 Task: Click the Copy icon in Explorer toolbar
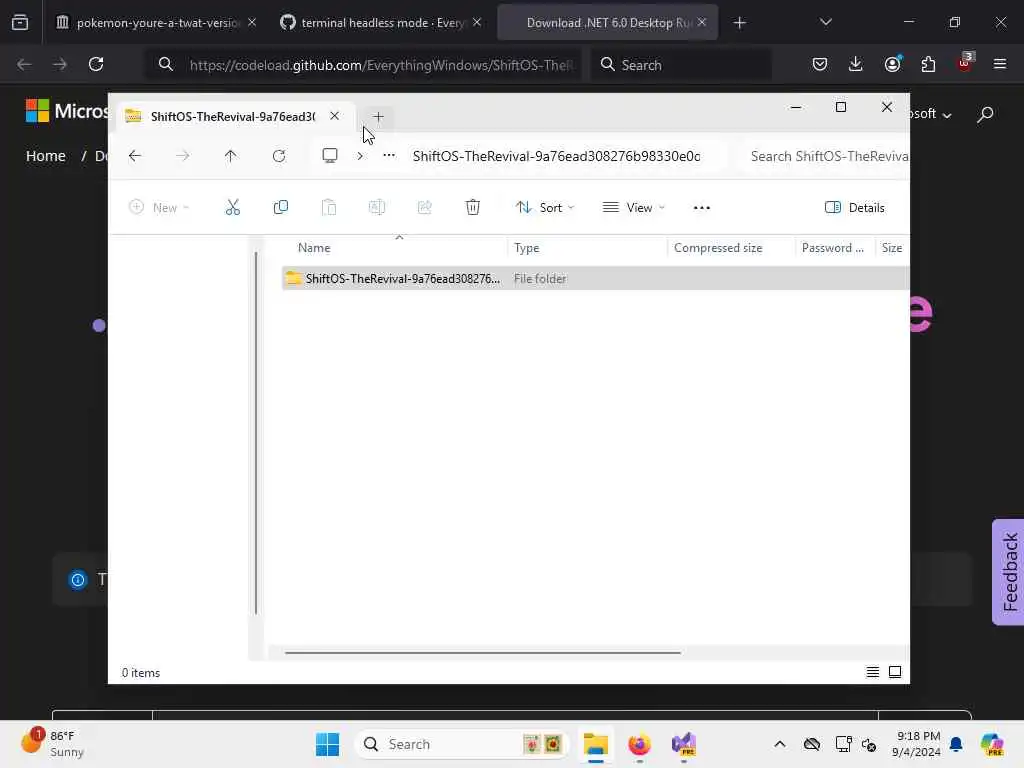281,208
